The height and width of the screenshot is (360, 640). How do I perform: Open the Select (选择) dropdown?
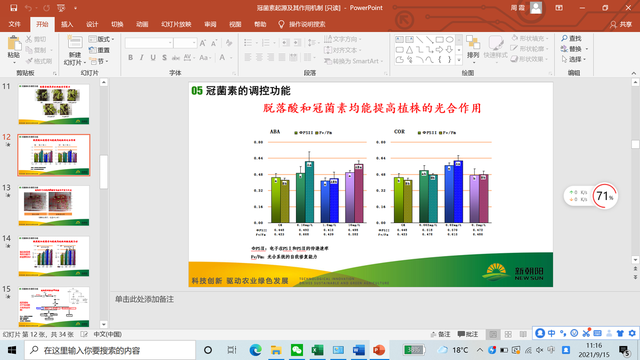pos(573,59)
